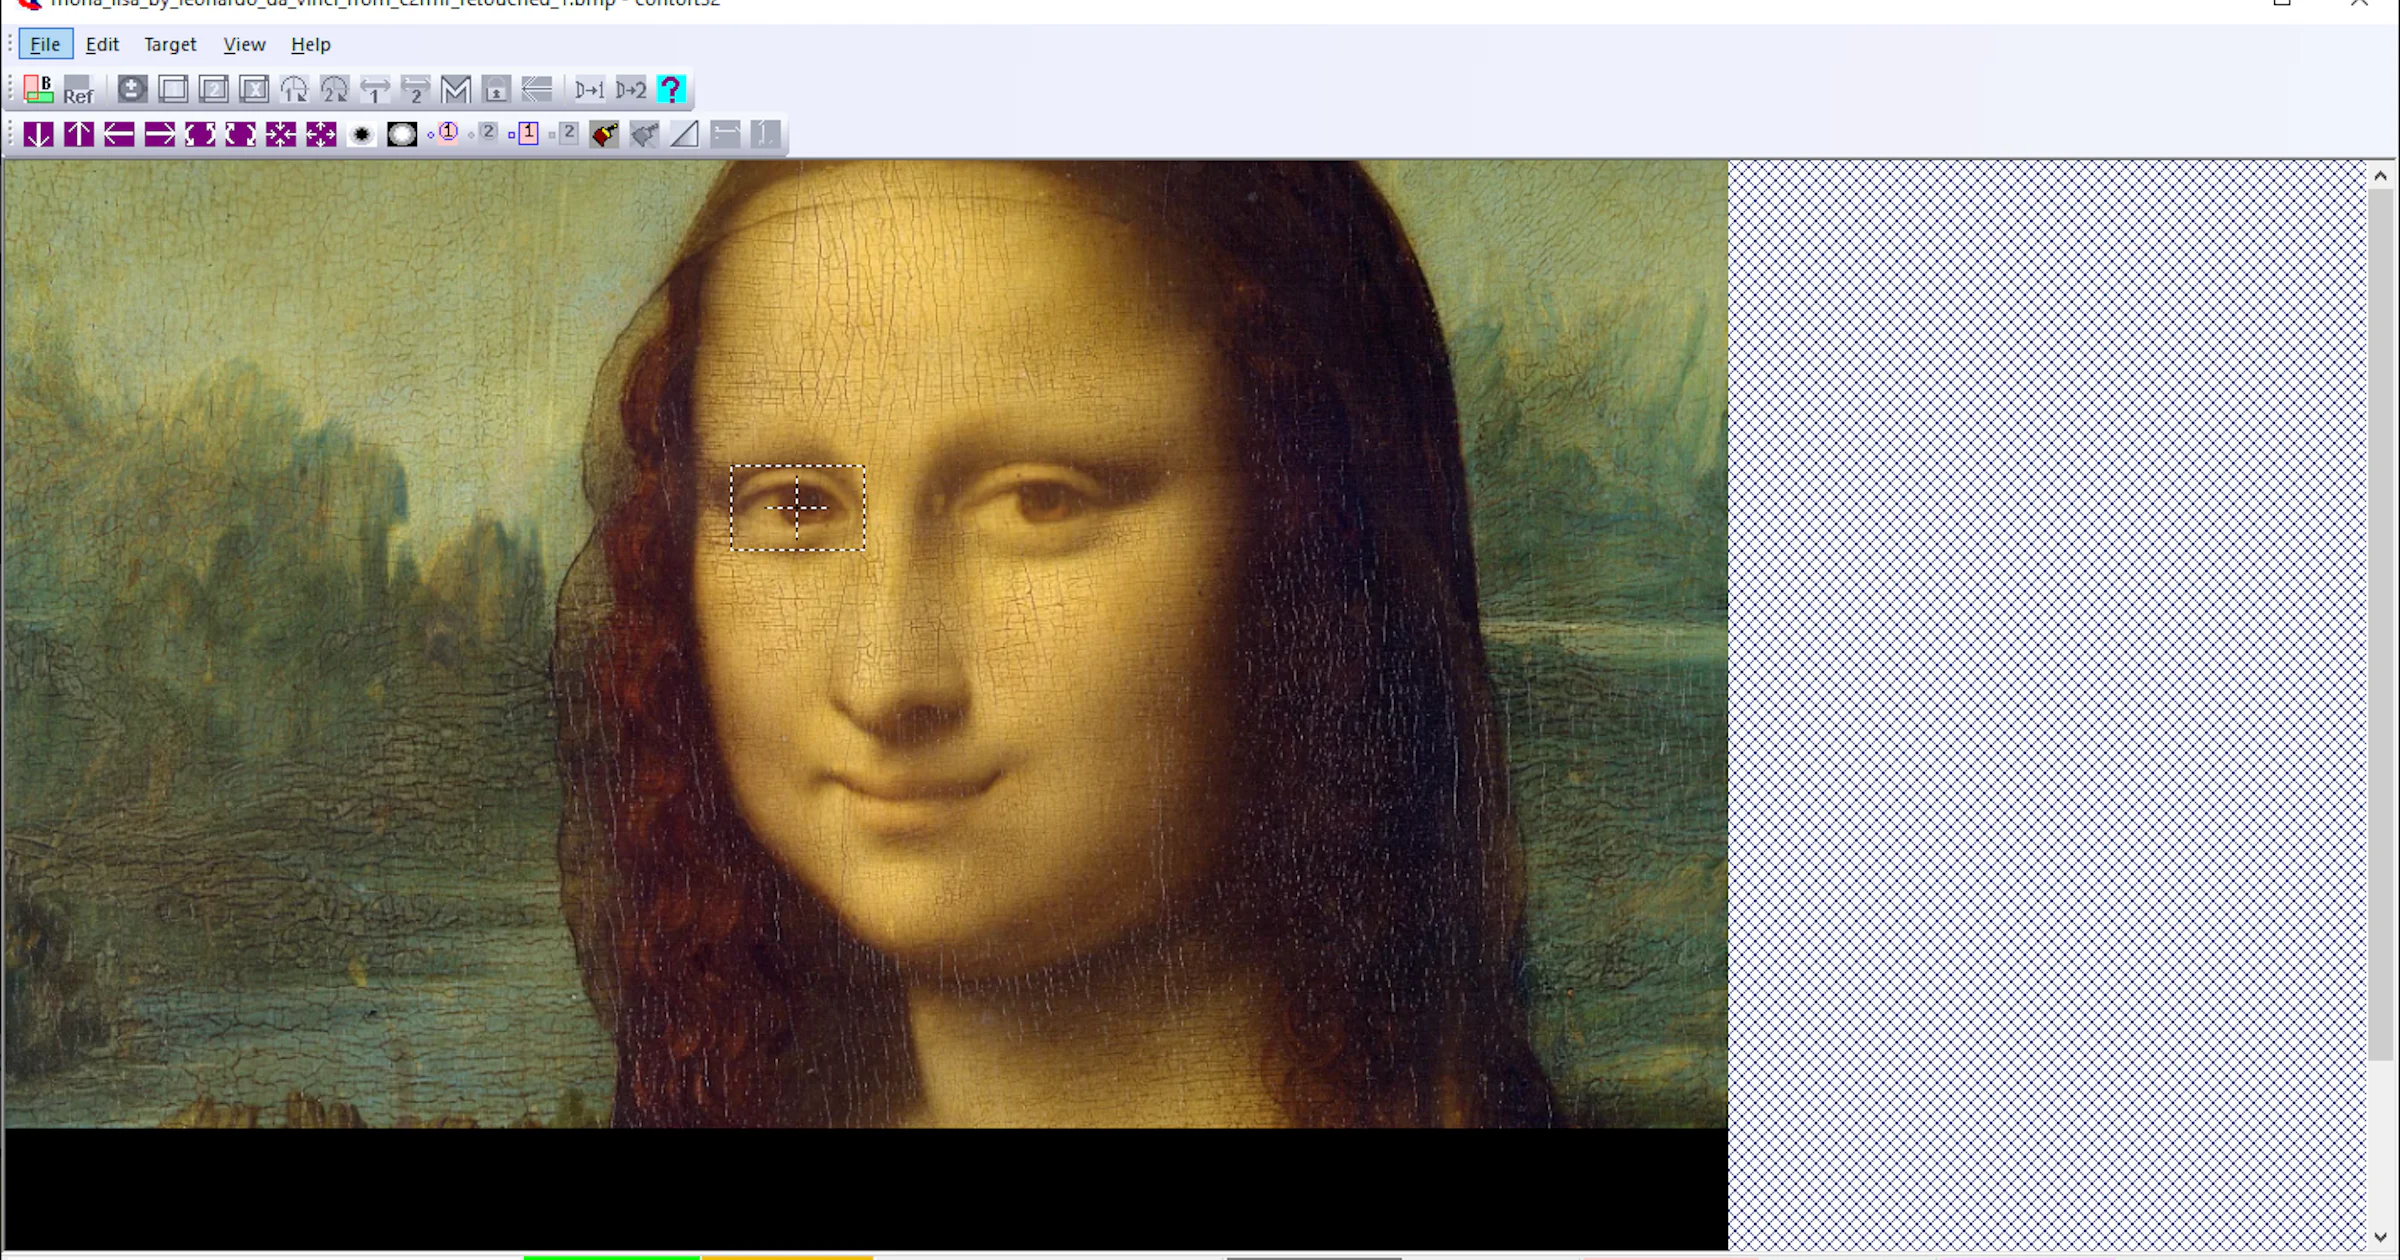Toggle the square 2 option
This screenshot has height=1260, width=2400.
click(x=564, y=134)
